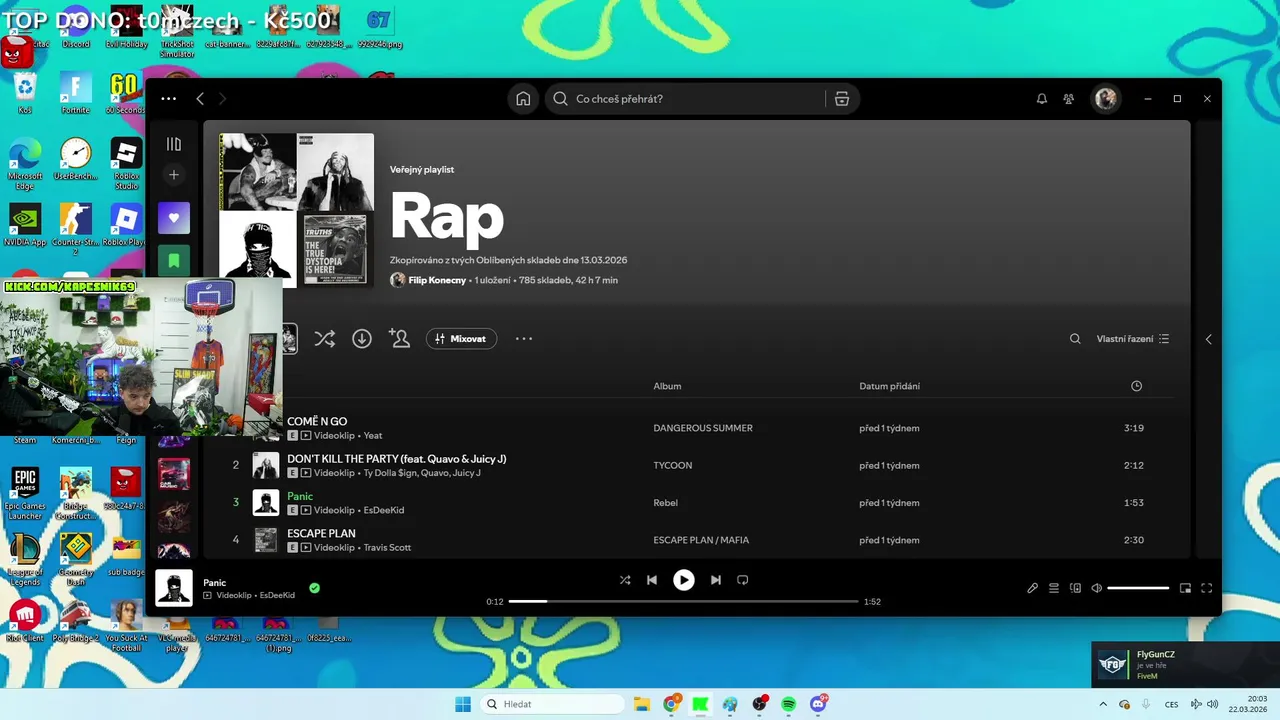Toggle shuffle in the player bar
1280x720 pixels.
tap(625, 580)
